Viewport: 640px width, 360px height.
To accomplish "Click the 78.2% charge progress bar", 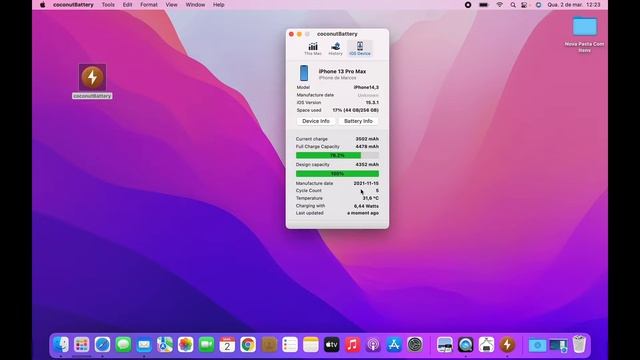I will 337,156.
